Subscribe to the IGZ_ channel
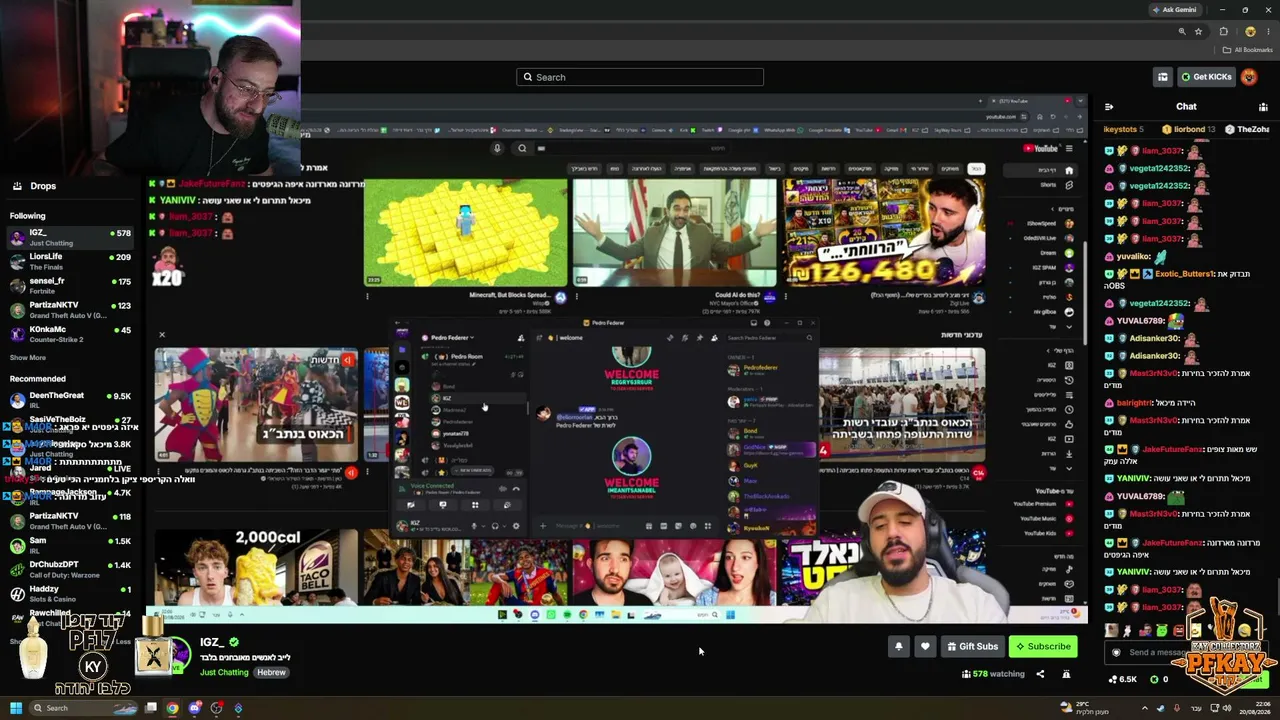This screenshot has height=720, width=1280. tap(1043, 646)
